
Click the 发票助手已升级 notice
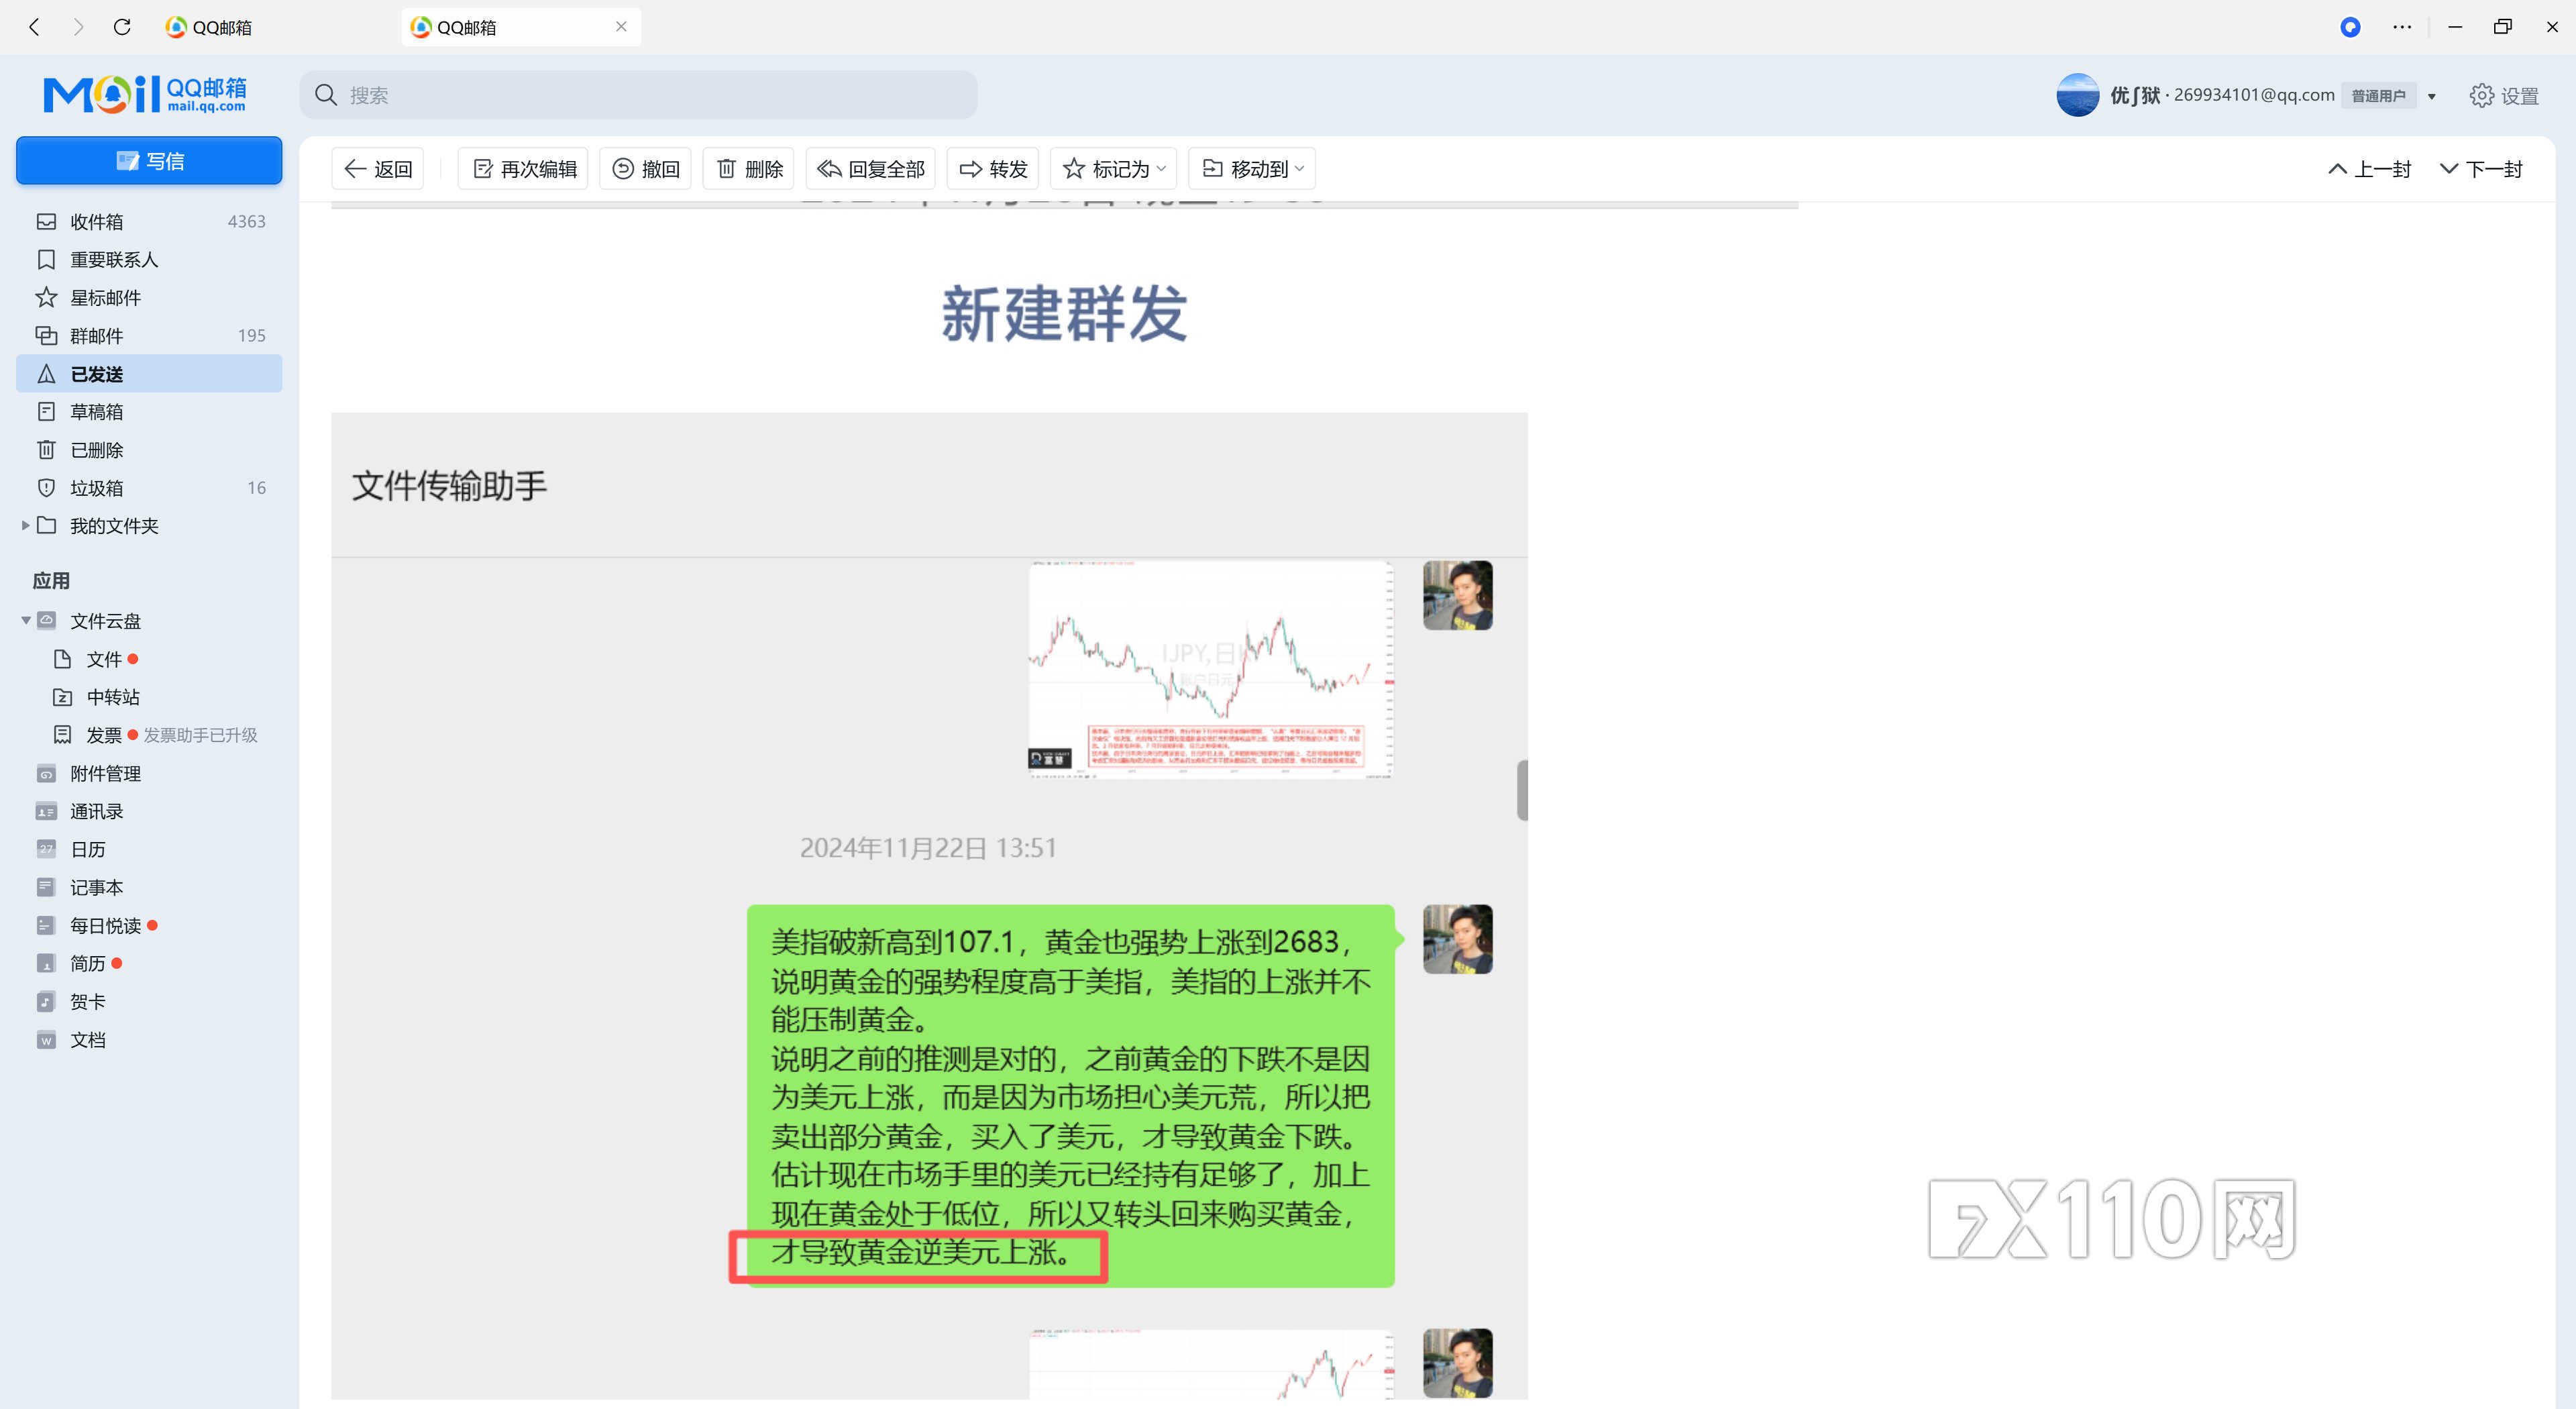coord(200,735)
